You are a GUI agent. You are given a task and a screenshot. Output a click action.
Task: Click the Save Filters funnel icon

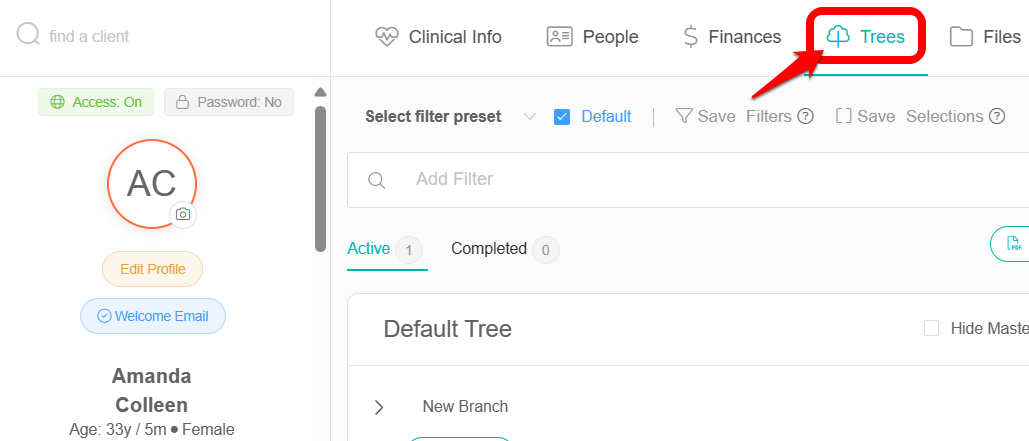tap(684, 116)
